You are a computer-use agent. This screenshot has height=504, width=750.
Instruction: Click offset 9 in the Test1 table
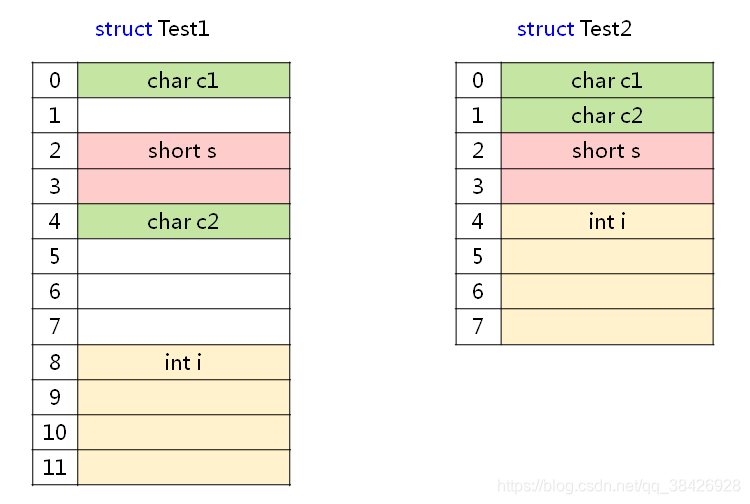pyautogui.click(x=55, y=397)
